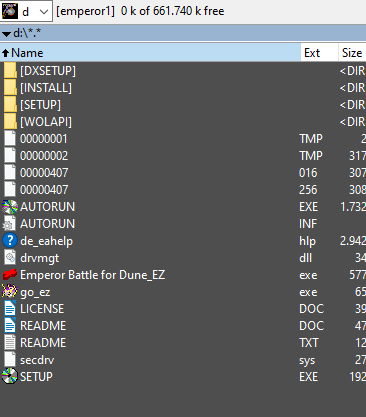Click the AUTORUN EXE disc icon
Viewport: 366px width, 417px height.
(10, 207)
